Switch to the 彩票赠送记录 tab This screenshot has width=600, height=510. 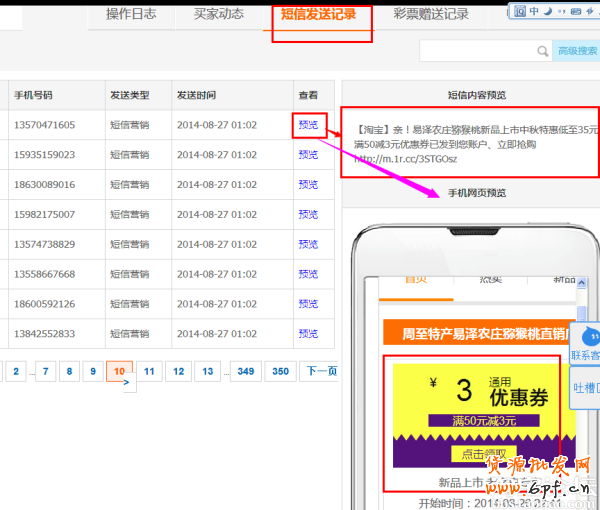click(x=431, y=15)
